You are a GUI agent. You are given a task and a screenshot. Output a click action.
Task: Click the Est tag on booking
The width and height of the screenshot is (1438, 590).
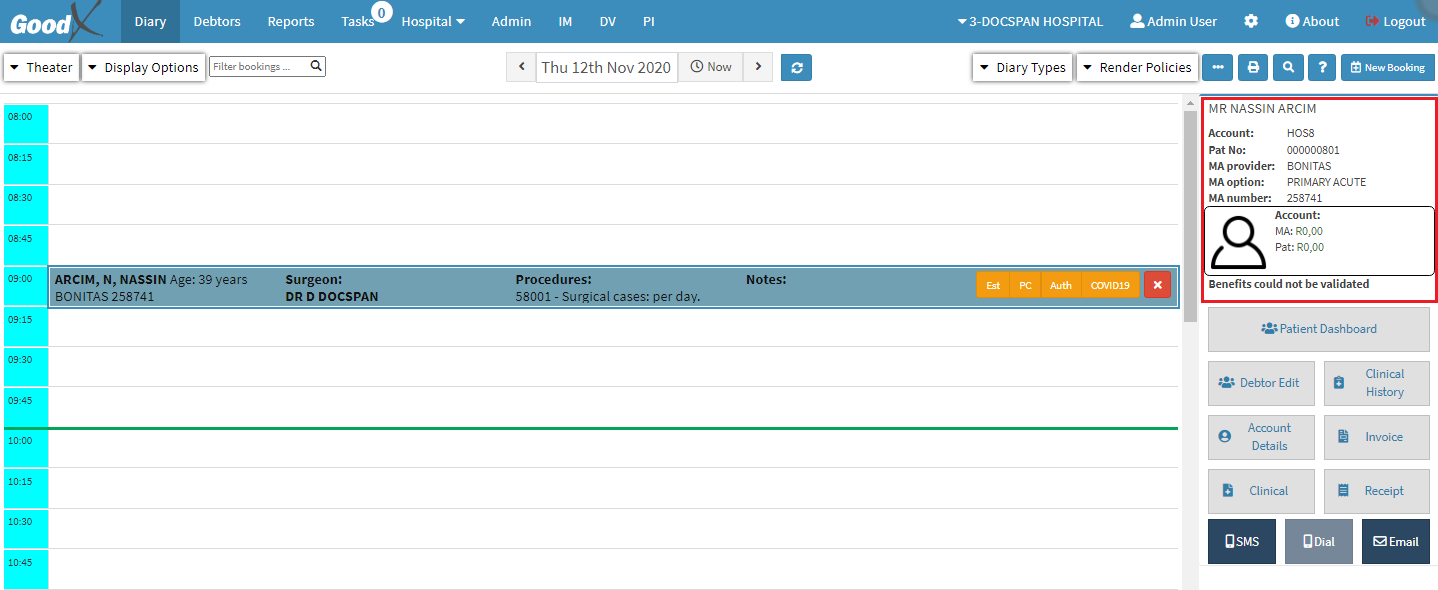point(993,285)
